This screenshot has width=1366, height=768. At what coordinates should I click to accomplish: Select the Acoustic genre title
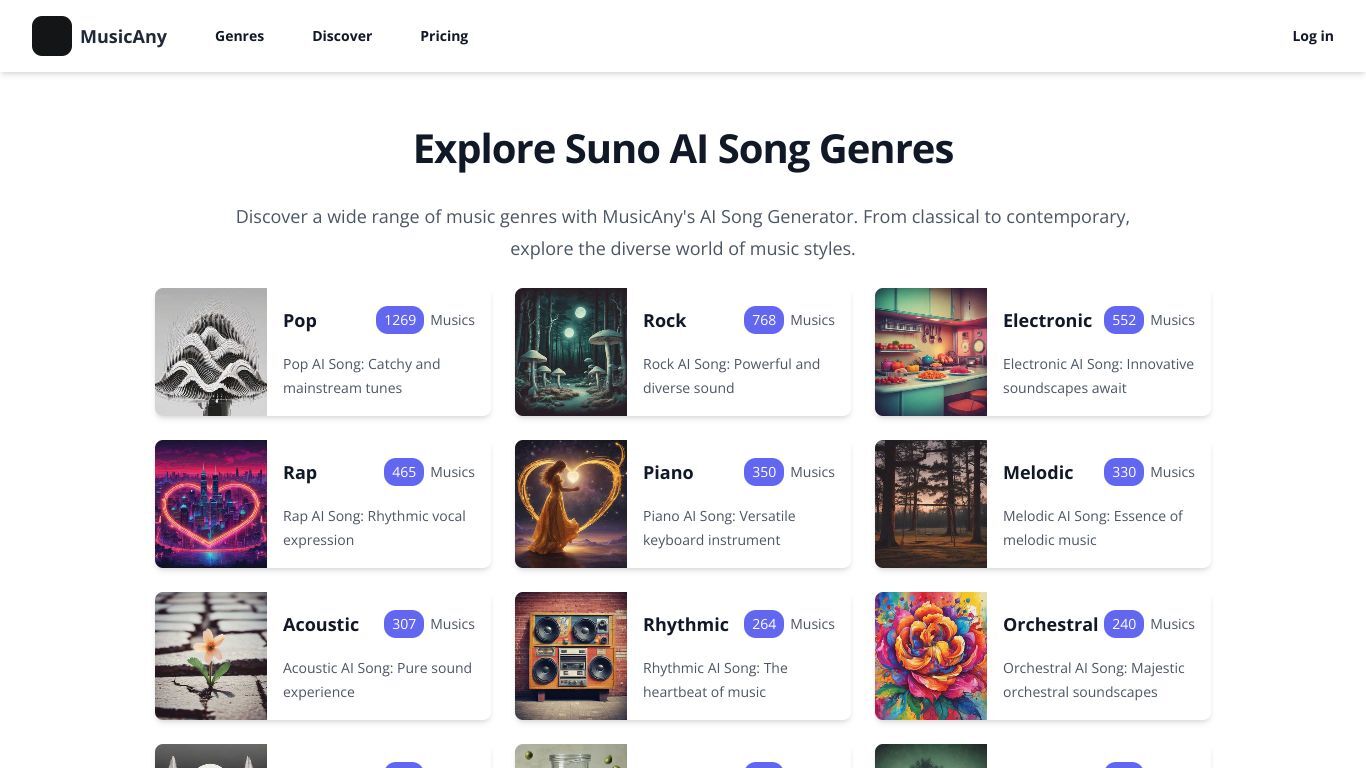point(321,624)
